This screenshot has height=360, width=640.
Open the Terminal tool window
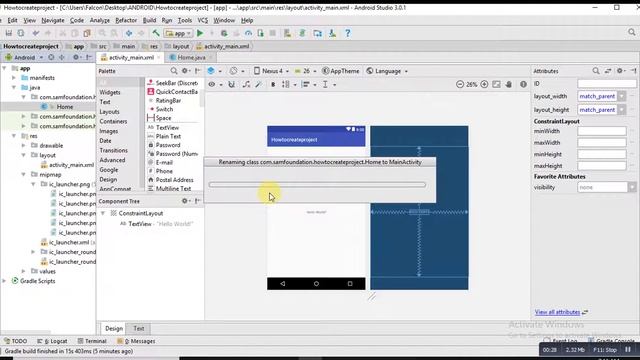click(92, 341)
